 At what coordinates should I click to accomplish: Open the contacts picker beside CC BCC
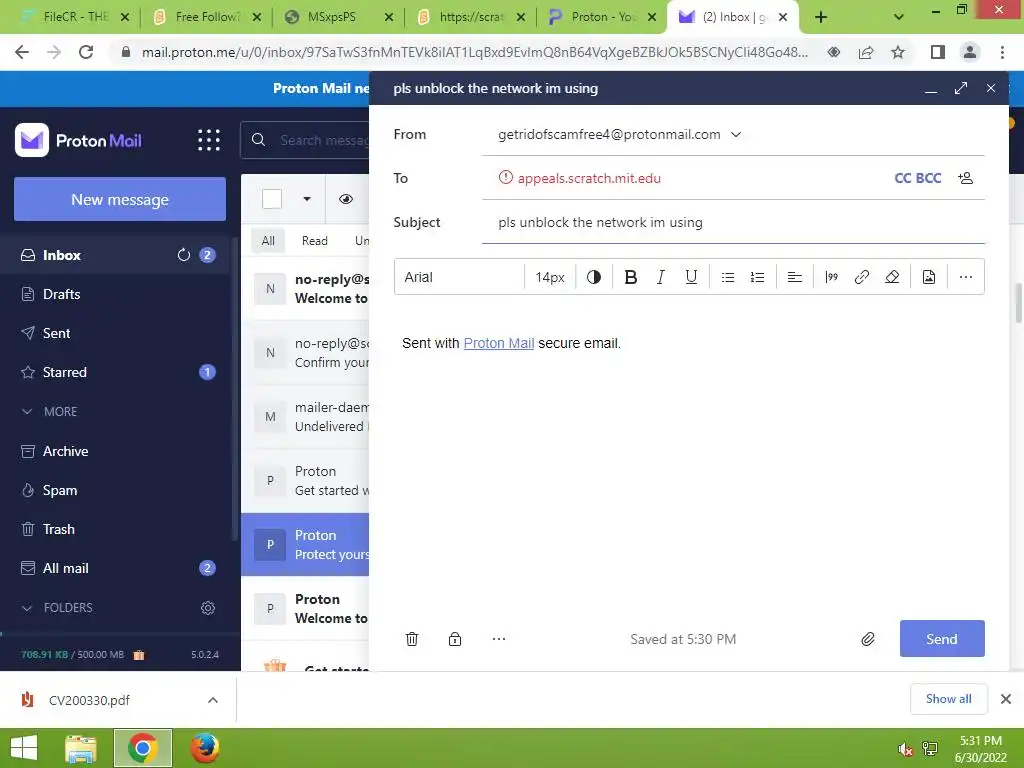966,178
